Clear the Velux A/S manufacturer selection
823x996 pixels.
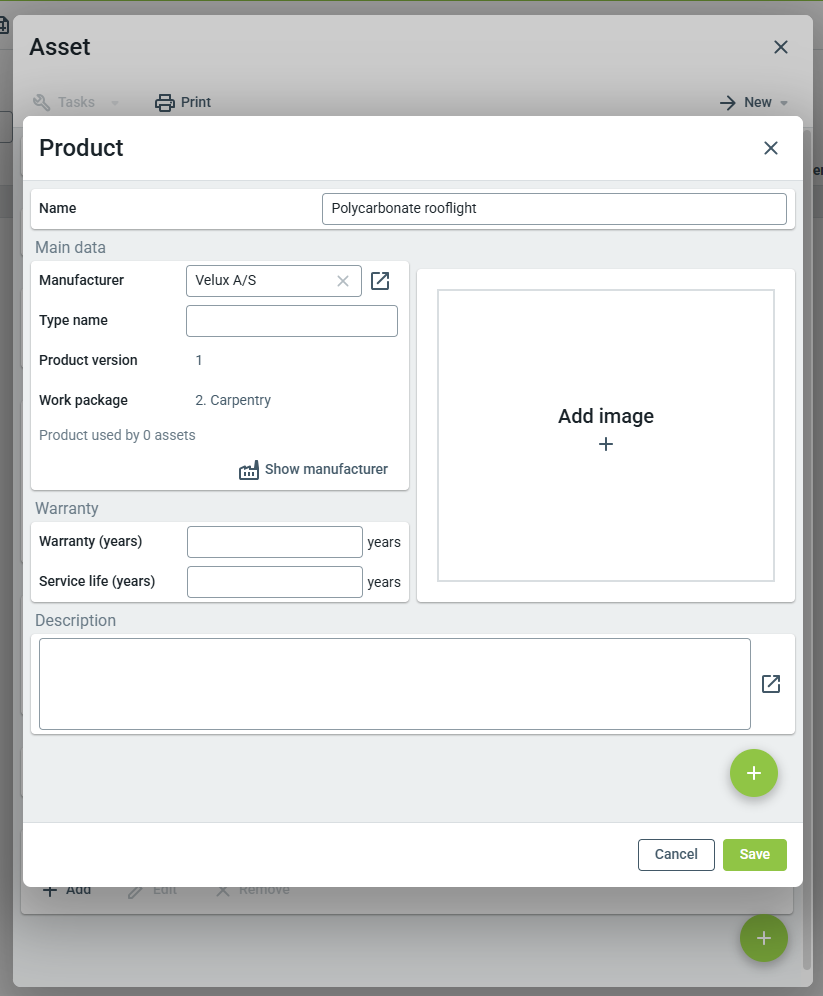343,281
